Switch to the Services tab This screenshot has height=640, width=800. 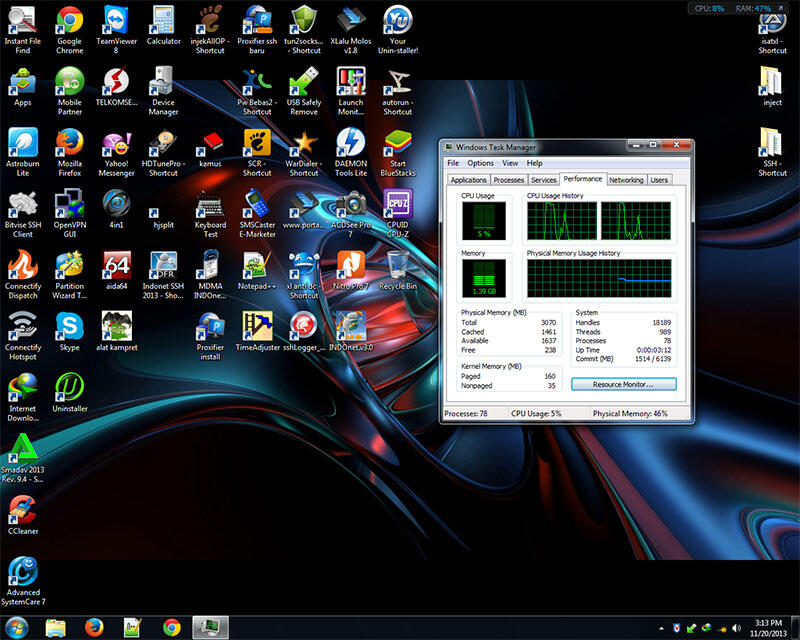pyautogui.click(x=543, y=180)
